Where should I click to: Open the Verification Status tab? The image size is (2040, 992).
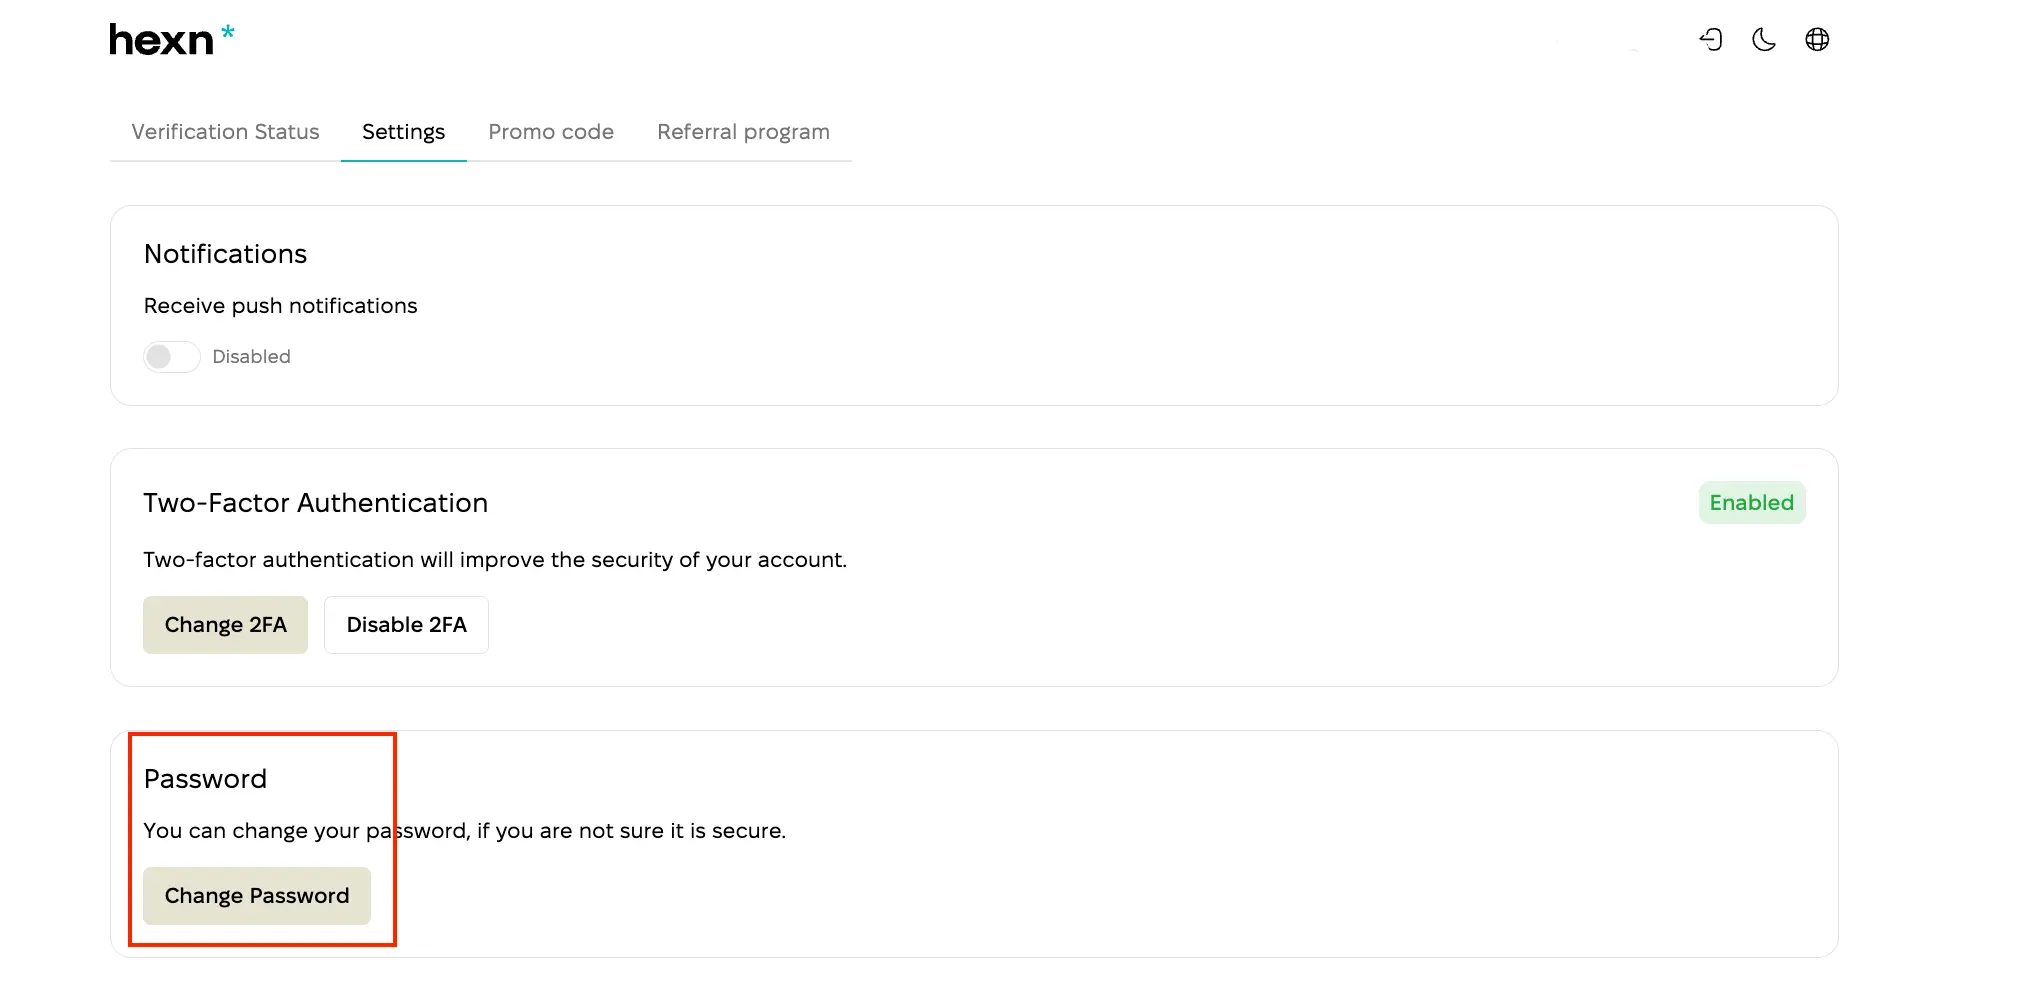pyautogui.click(x=225, y=132)
